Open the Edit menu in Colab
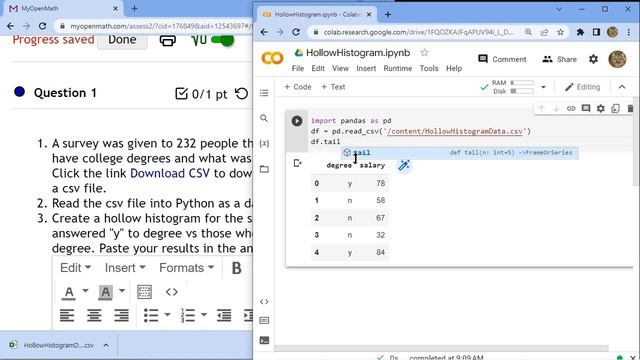This screenshot has height=360, width=640. pyautogui.click(x=318, y=69)
